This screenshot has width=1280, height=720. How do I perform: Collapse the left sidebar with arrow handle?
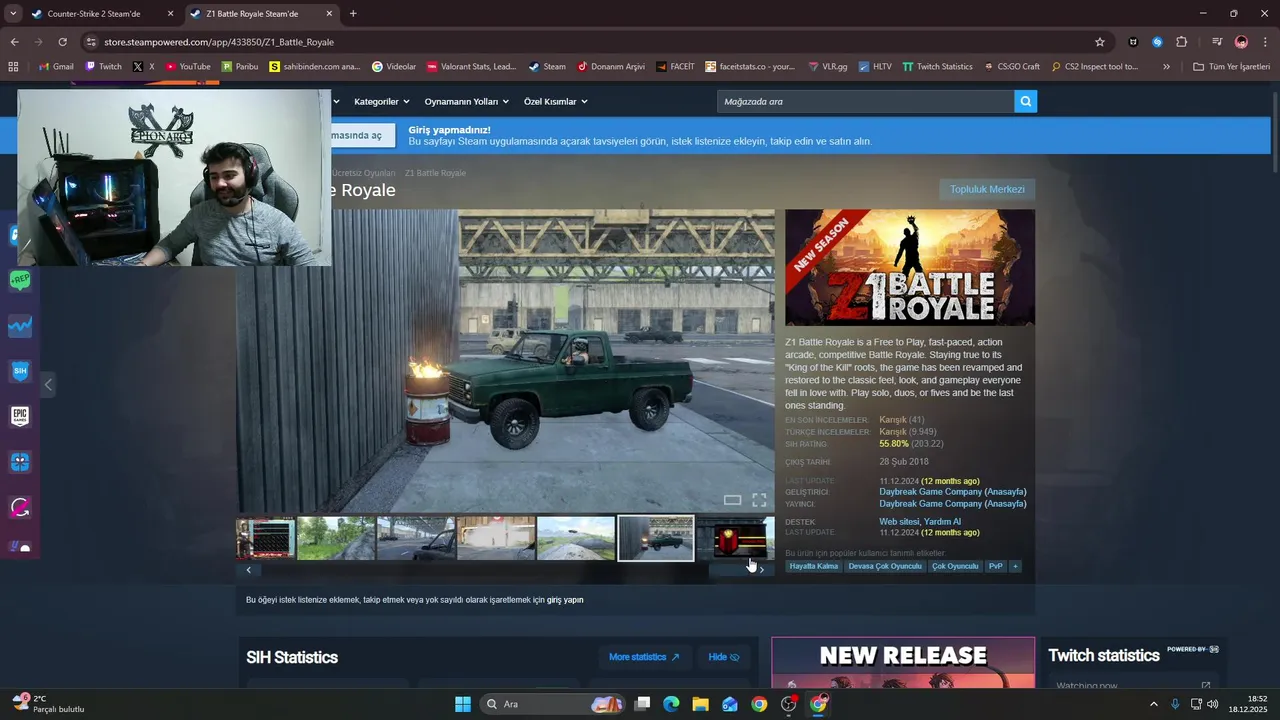point(47,384)
